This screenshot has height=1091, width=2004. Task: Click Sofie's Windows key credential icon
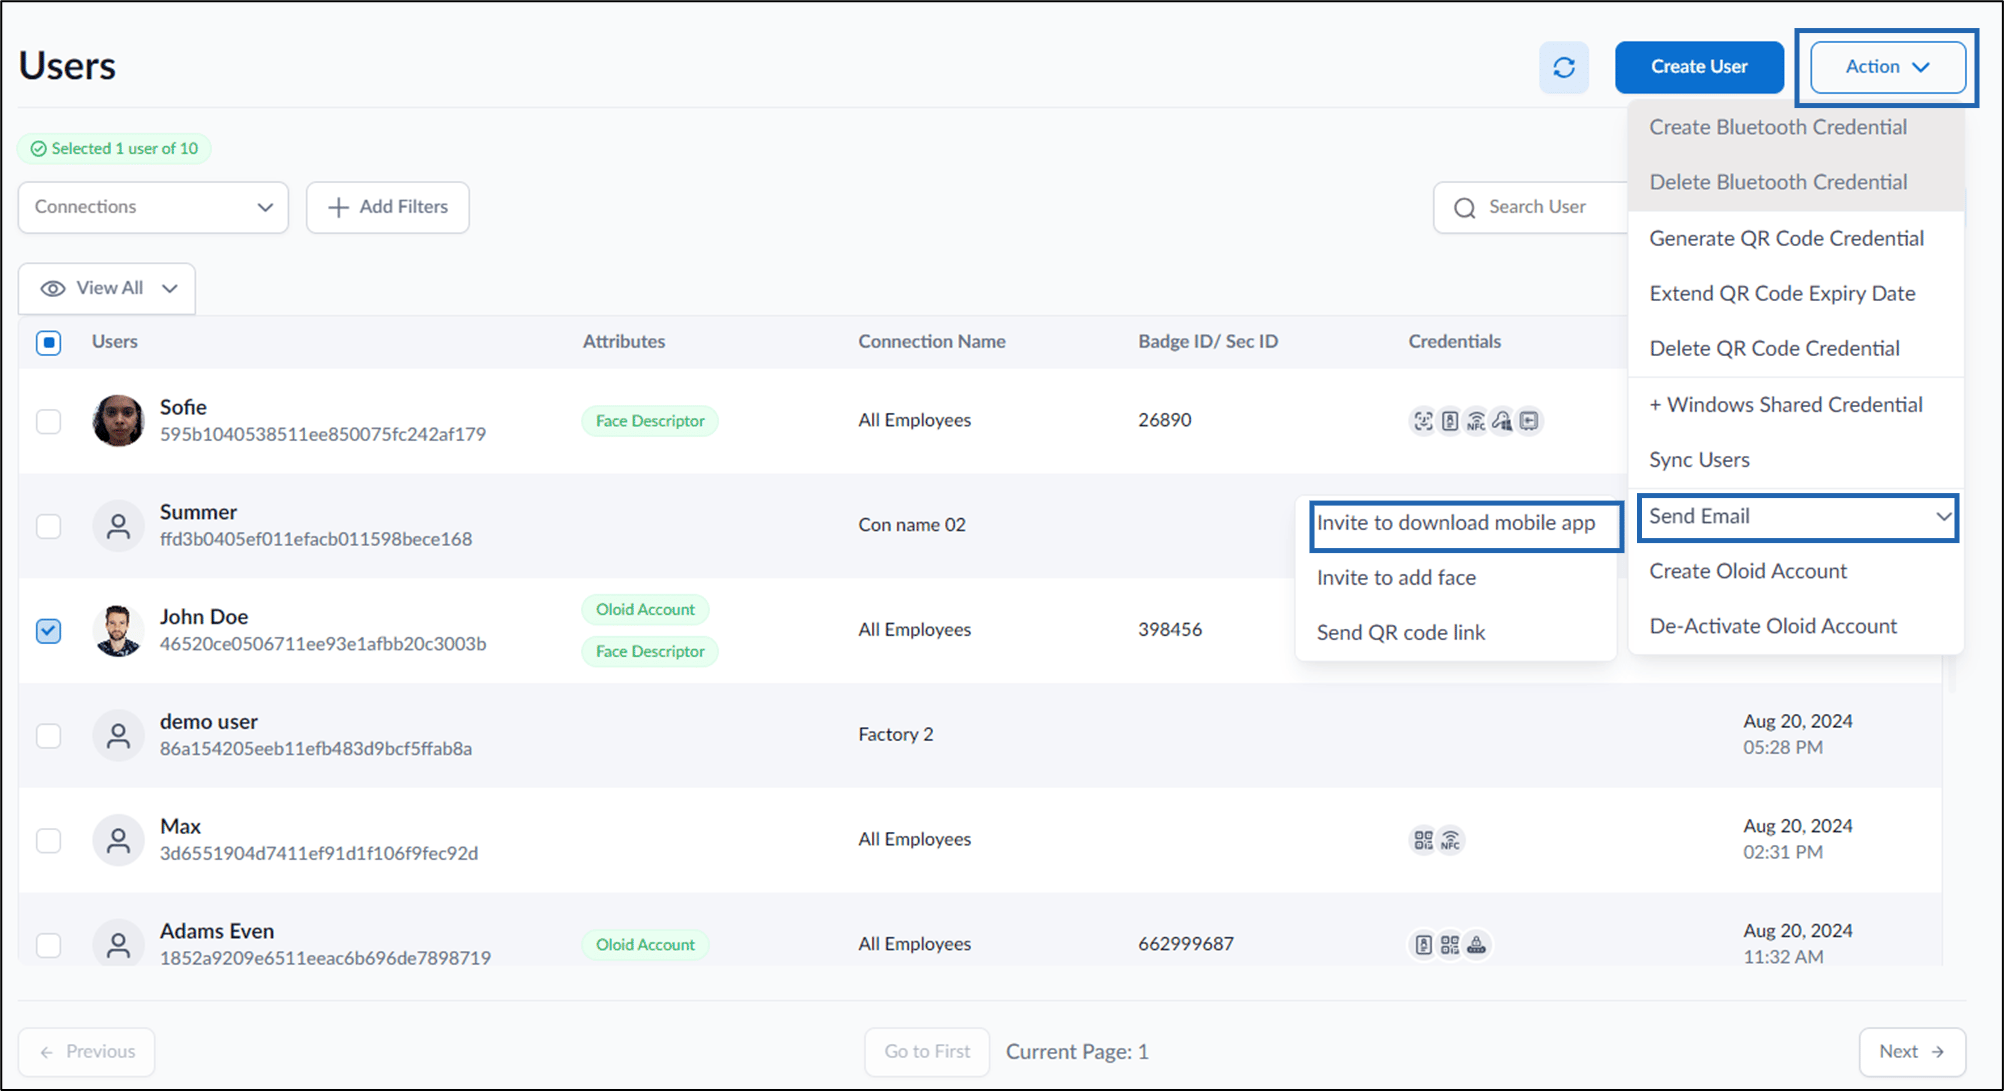[x=1502, y=421]
